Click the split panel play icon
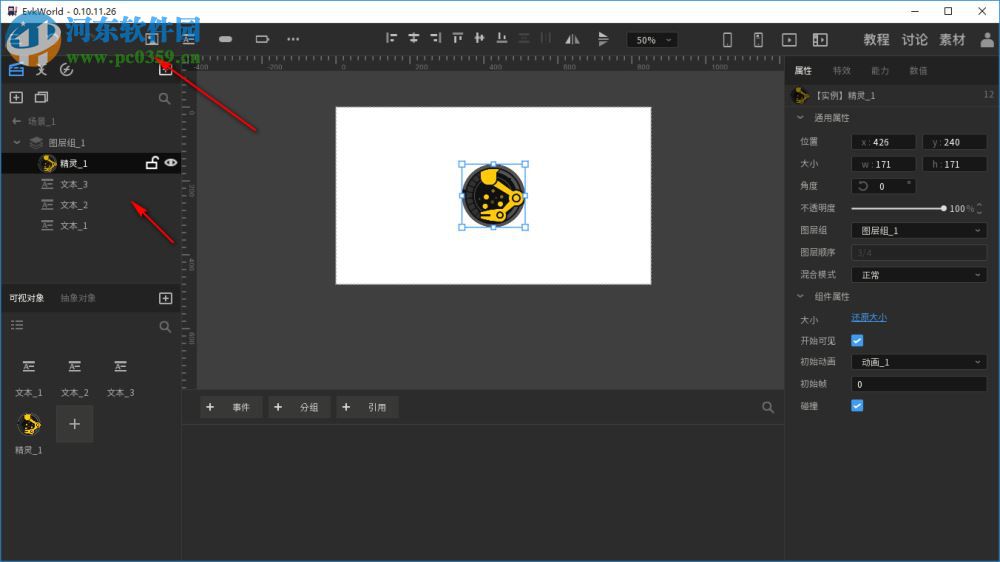The height and width of the screenshot is (562, 1000). (x=820, y=40)
